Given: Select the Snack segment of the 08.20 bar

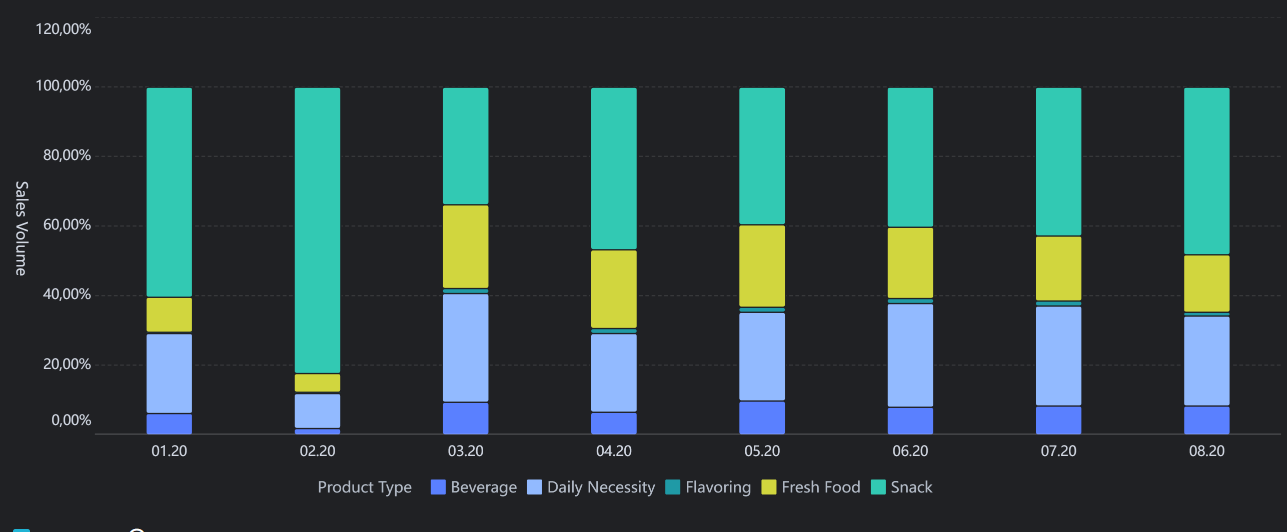Looking at the screenshot, I should [x=1207, y=171].
